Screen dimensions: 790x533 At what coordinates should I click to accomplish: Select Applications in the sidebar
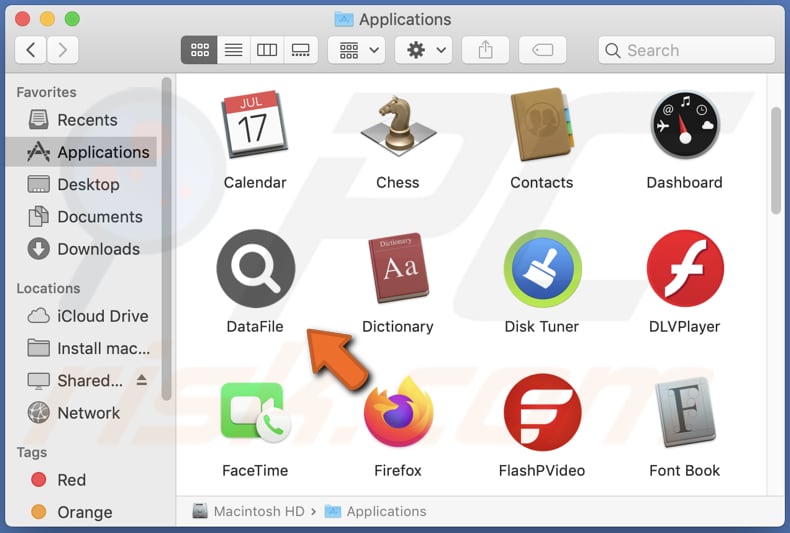click(x=82, y=152)
